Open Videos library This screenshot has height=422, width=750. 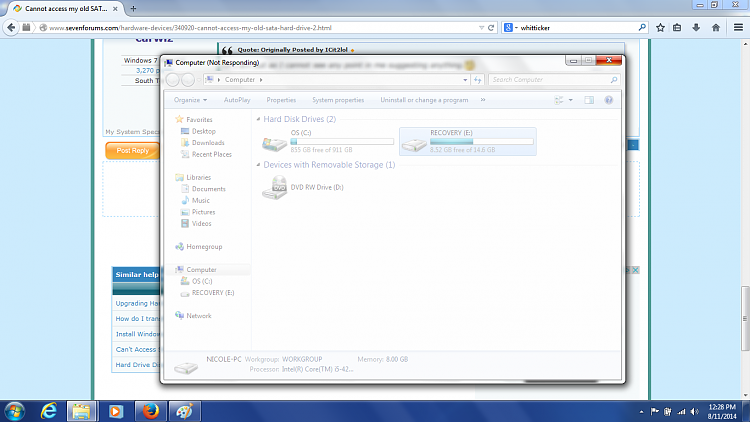[201, 223]
